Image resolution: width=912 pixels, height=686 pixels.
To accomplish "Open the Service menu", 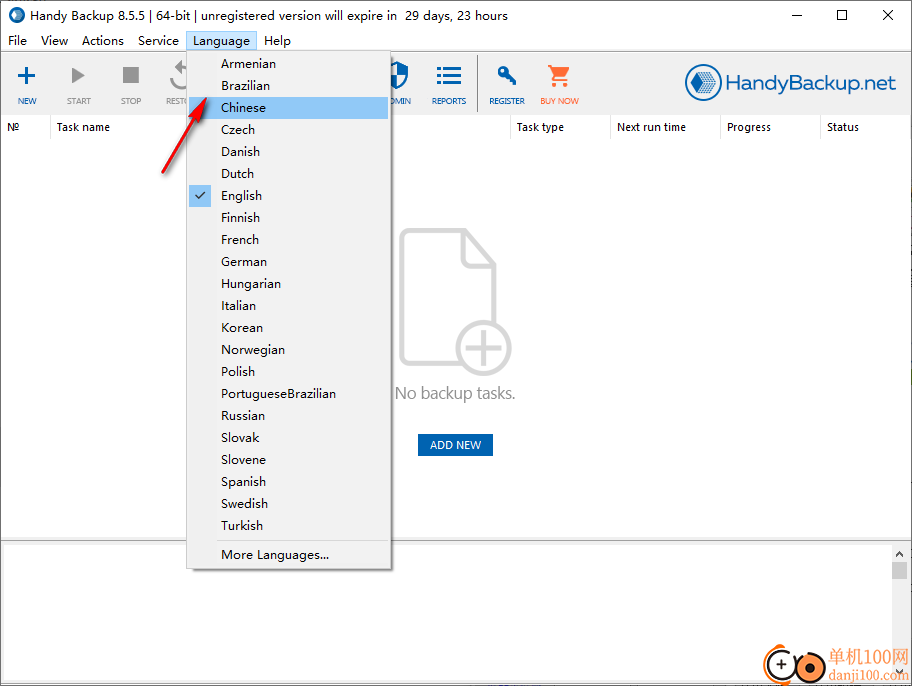I will (158, 41).
